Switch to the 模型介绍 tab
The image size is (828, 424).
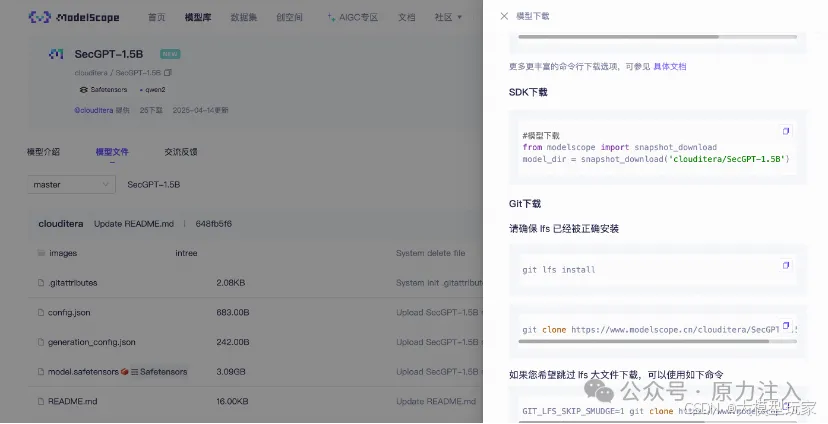43,152
